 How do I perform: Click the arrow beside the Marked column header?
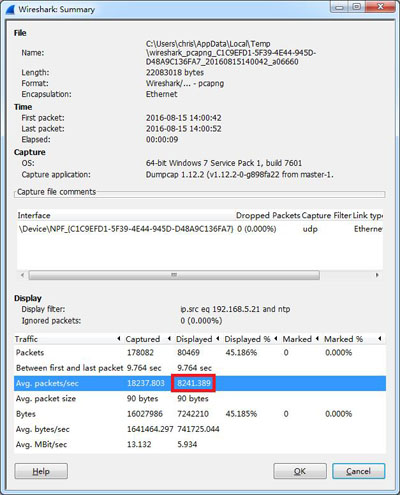tap(276, 339)
